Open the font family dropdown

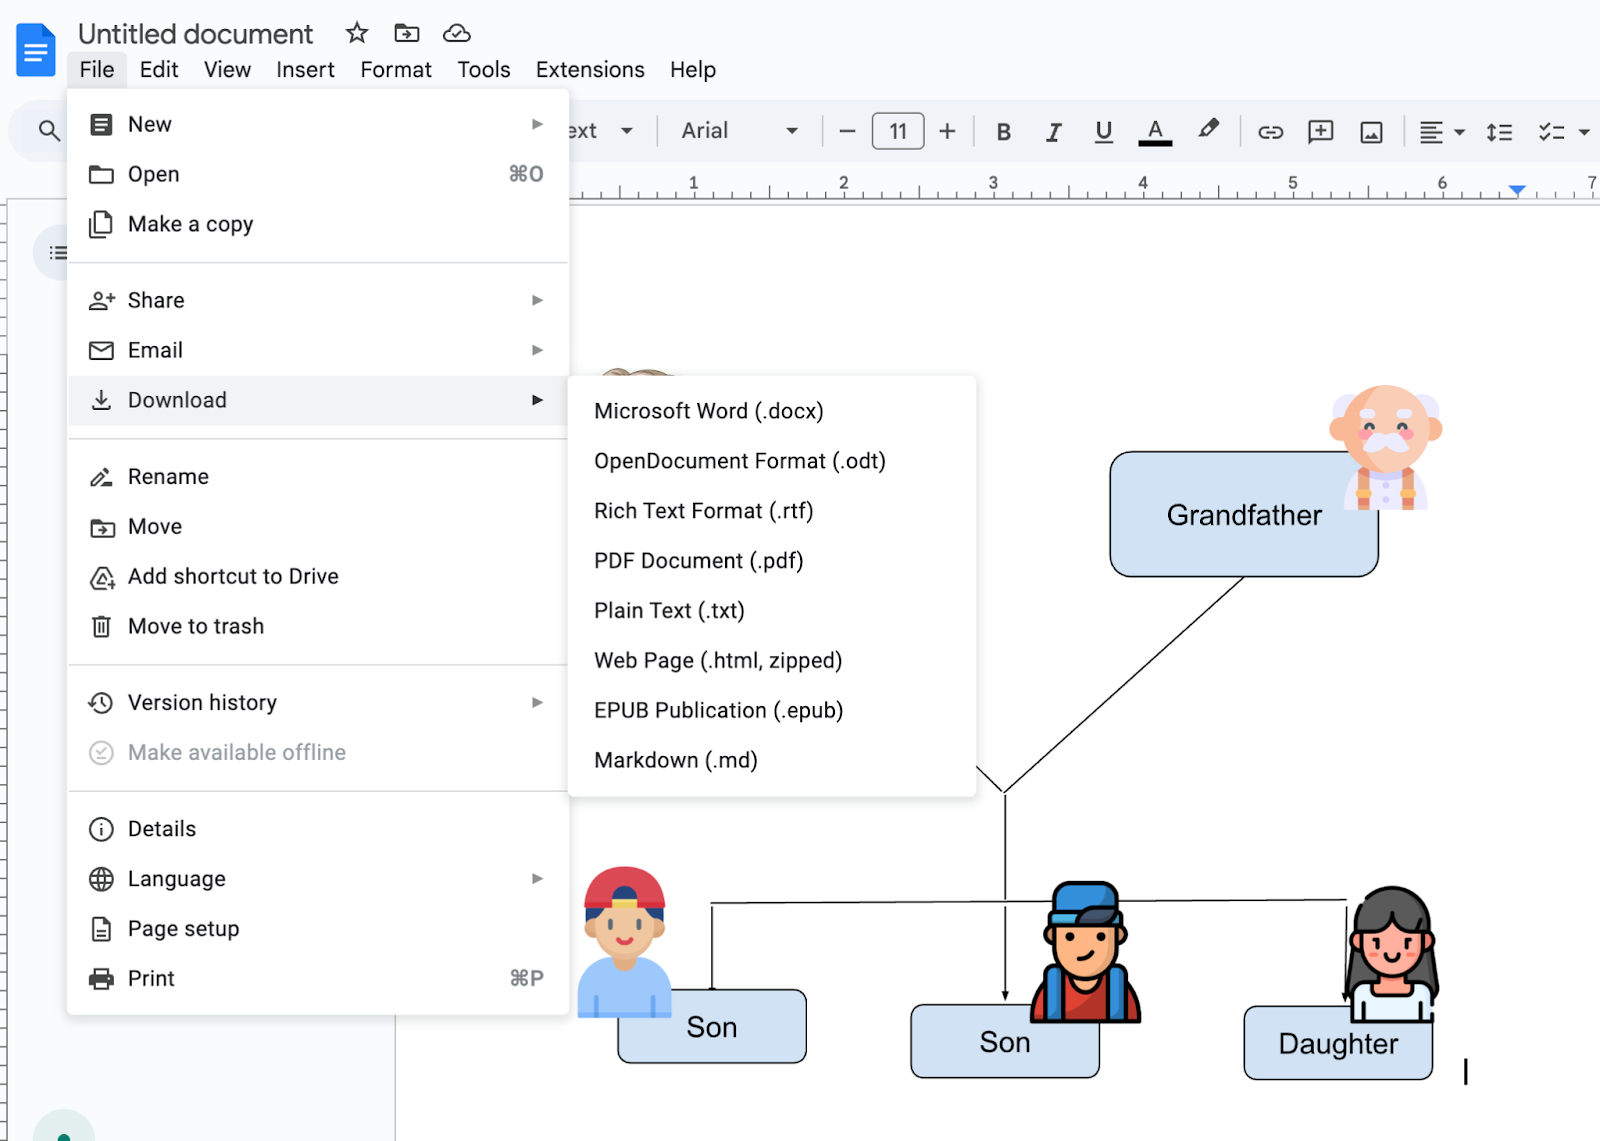click(738, 131)
